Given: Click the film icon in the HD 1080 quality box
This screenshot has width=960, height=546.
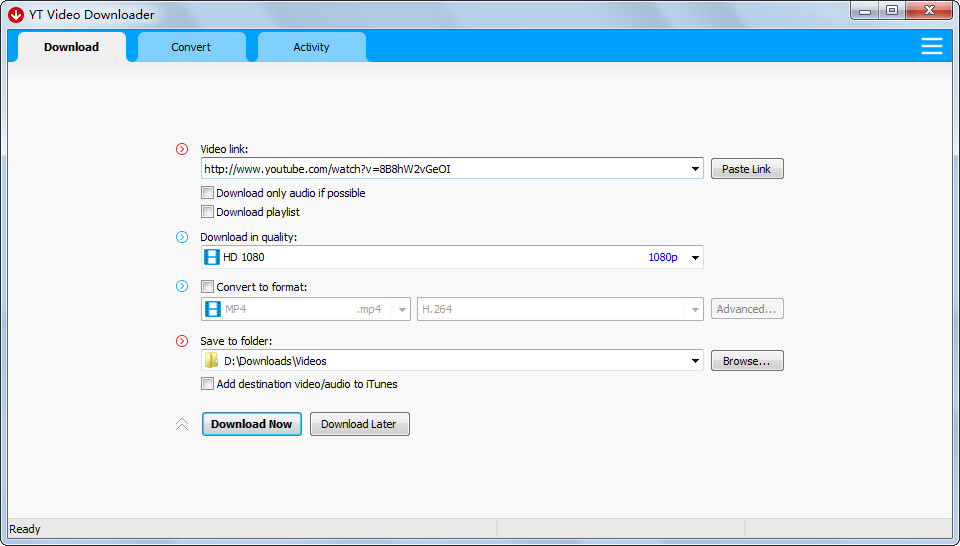Looking at the screenshot, I should point(212,257).
